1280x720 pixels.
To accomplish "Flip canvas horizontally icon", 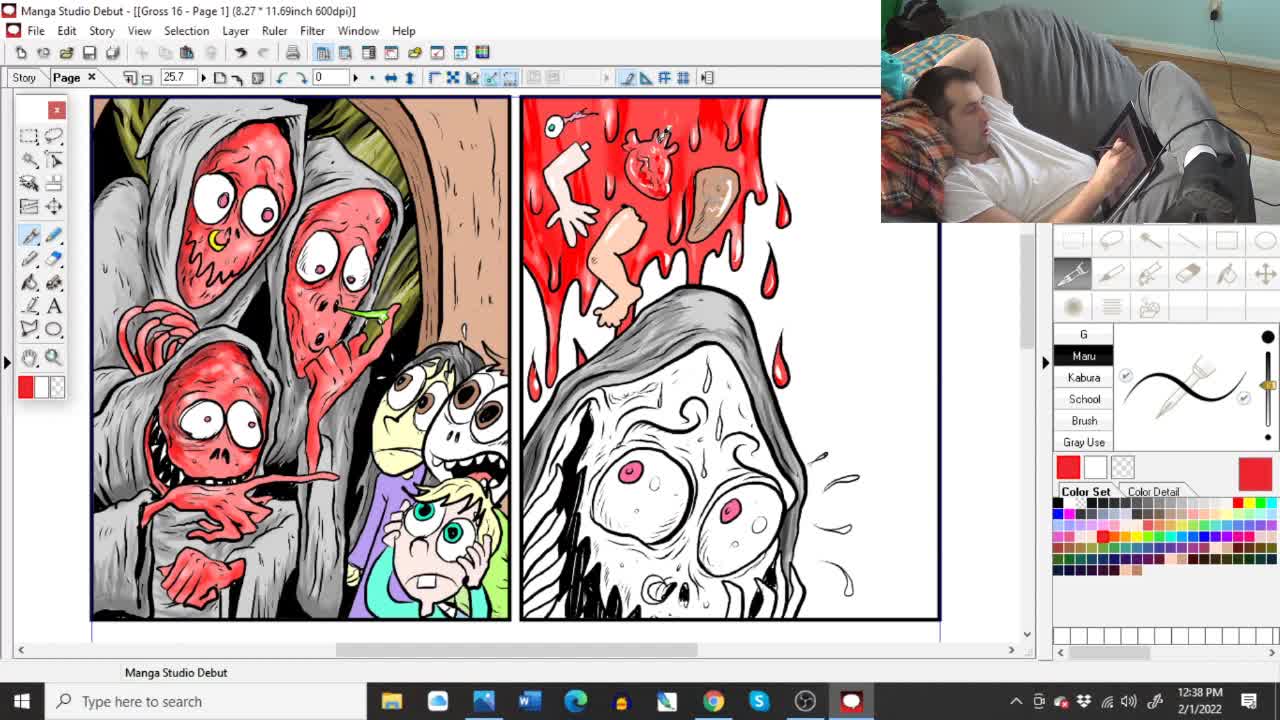I will [x=390, y=78].
